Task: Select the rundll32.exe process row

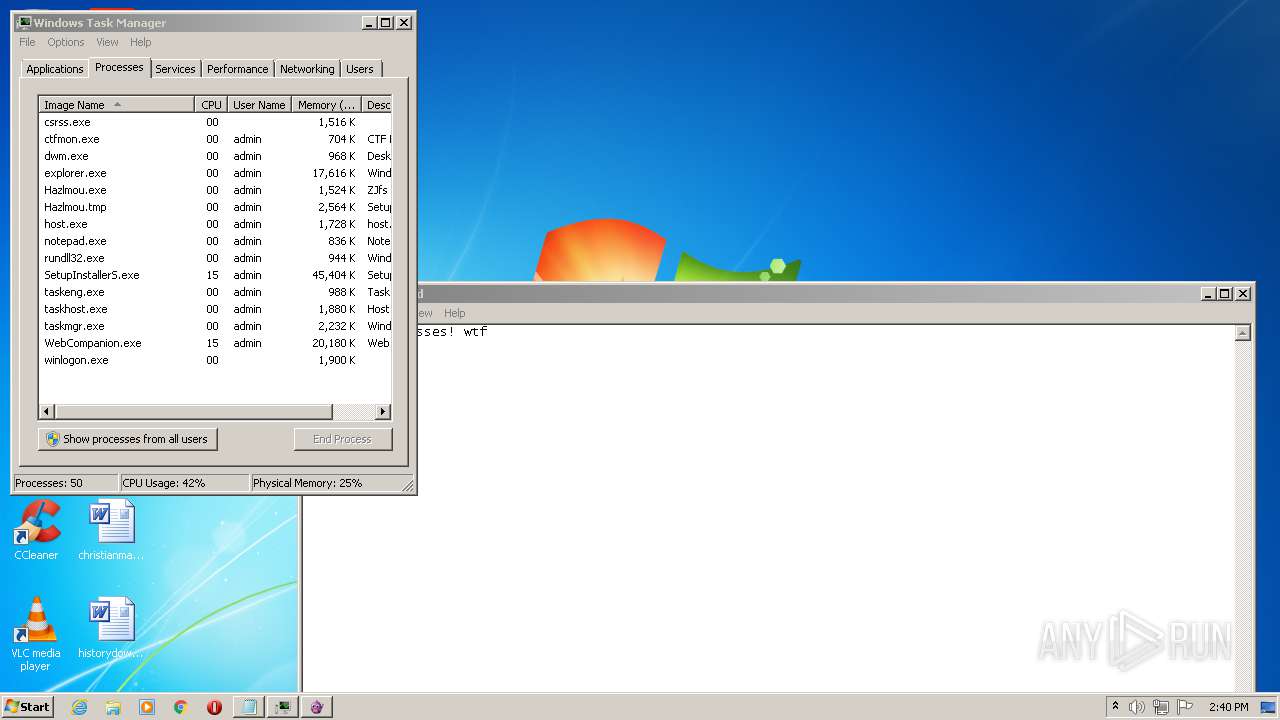Action: (x=215, y=258)
